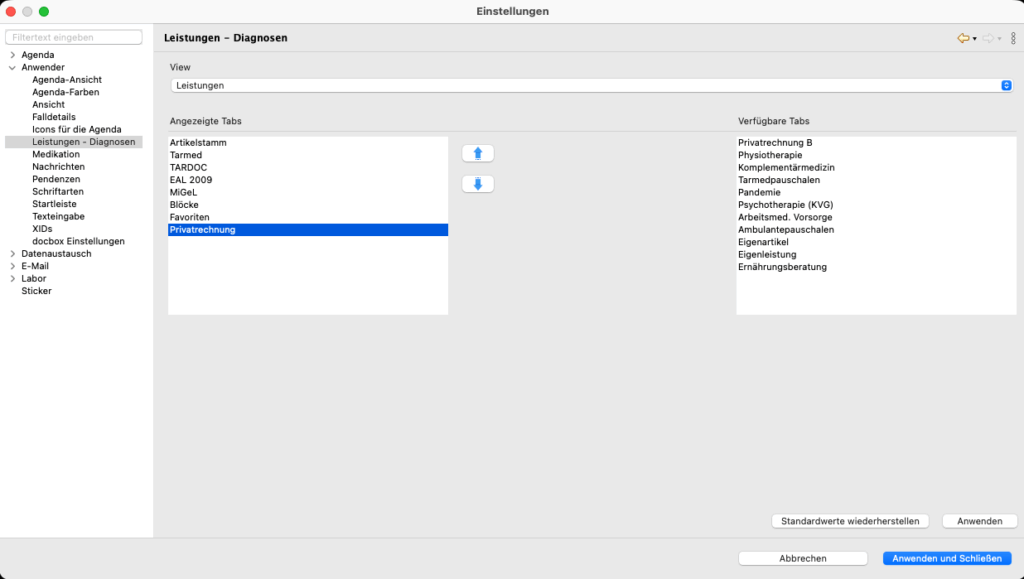Screen dimensions: 1024x579
Task: Click the yellow back navigation arrow
Action: [x=963, y=38]
